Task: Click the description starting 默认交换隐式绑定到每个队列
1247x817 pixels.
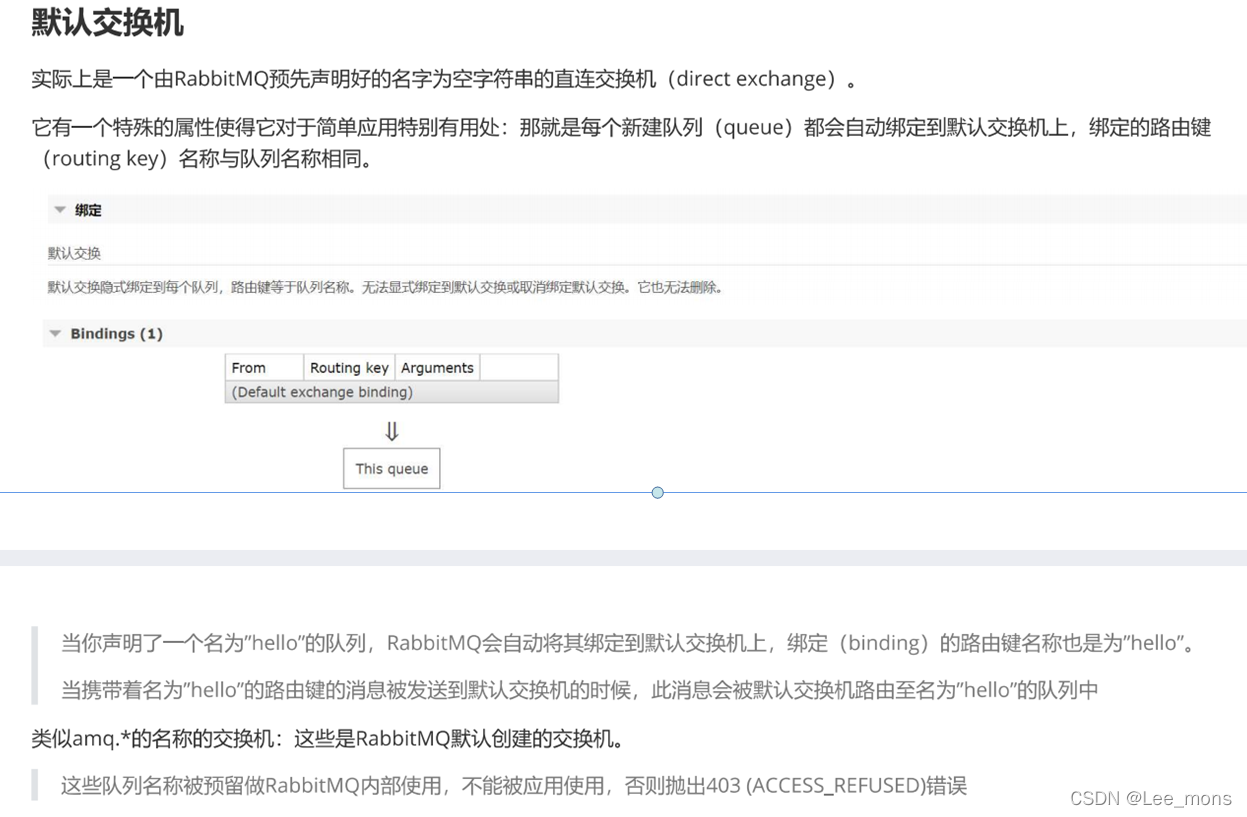Action: pos(385,287)
